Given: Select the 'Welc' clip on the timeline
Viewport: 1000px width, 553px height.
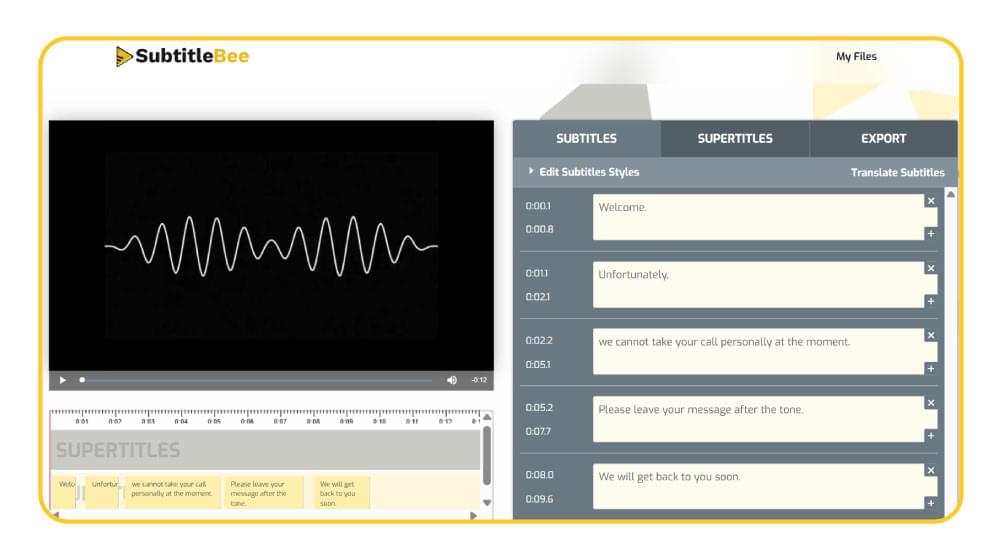Looking at the screenshot, I should pyautogui.click(x=64, y=492).
